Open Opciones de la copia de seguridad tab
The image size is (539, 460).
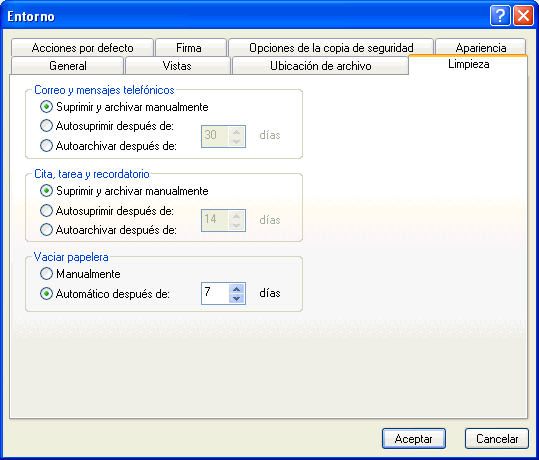coord(331,47)
